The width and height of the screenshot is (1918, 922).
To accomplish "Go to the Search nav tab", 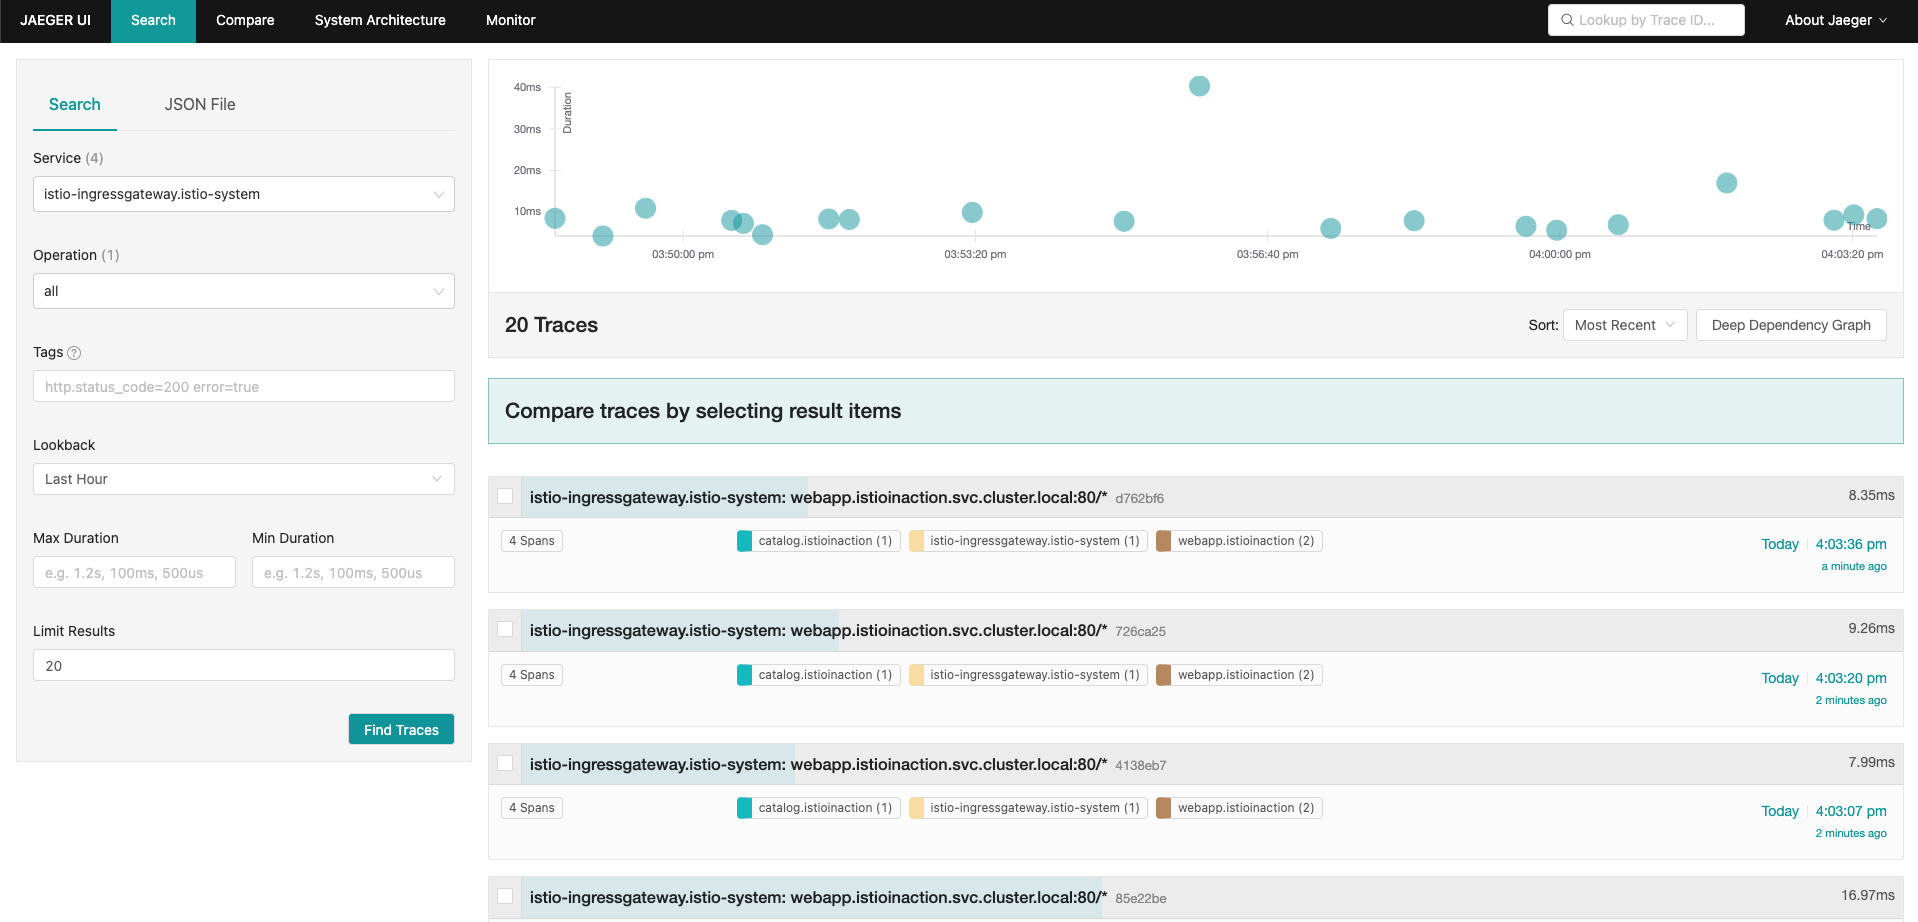I will [153, 21].
